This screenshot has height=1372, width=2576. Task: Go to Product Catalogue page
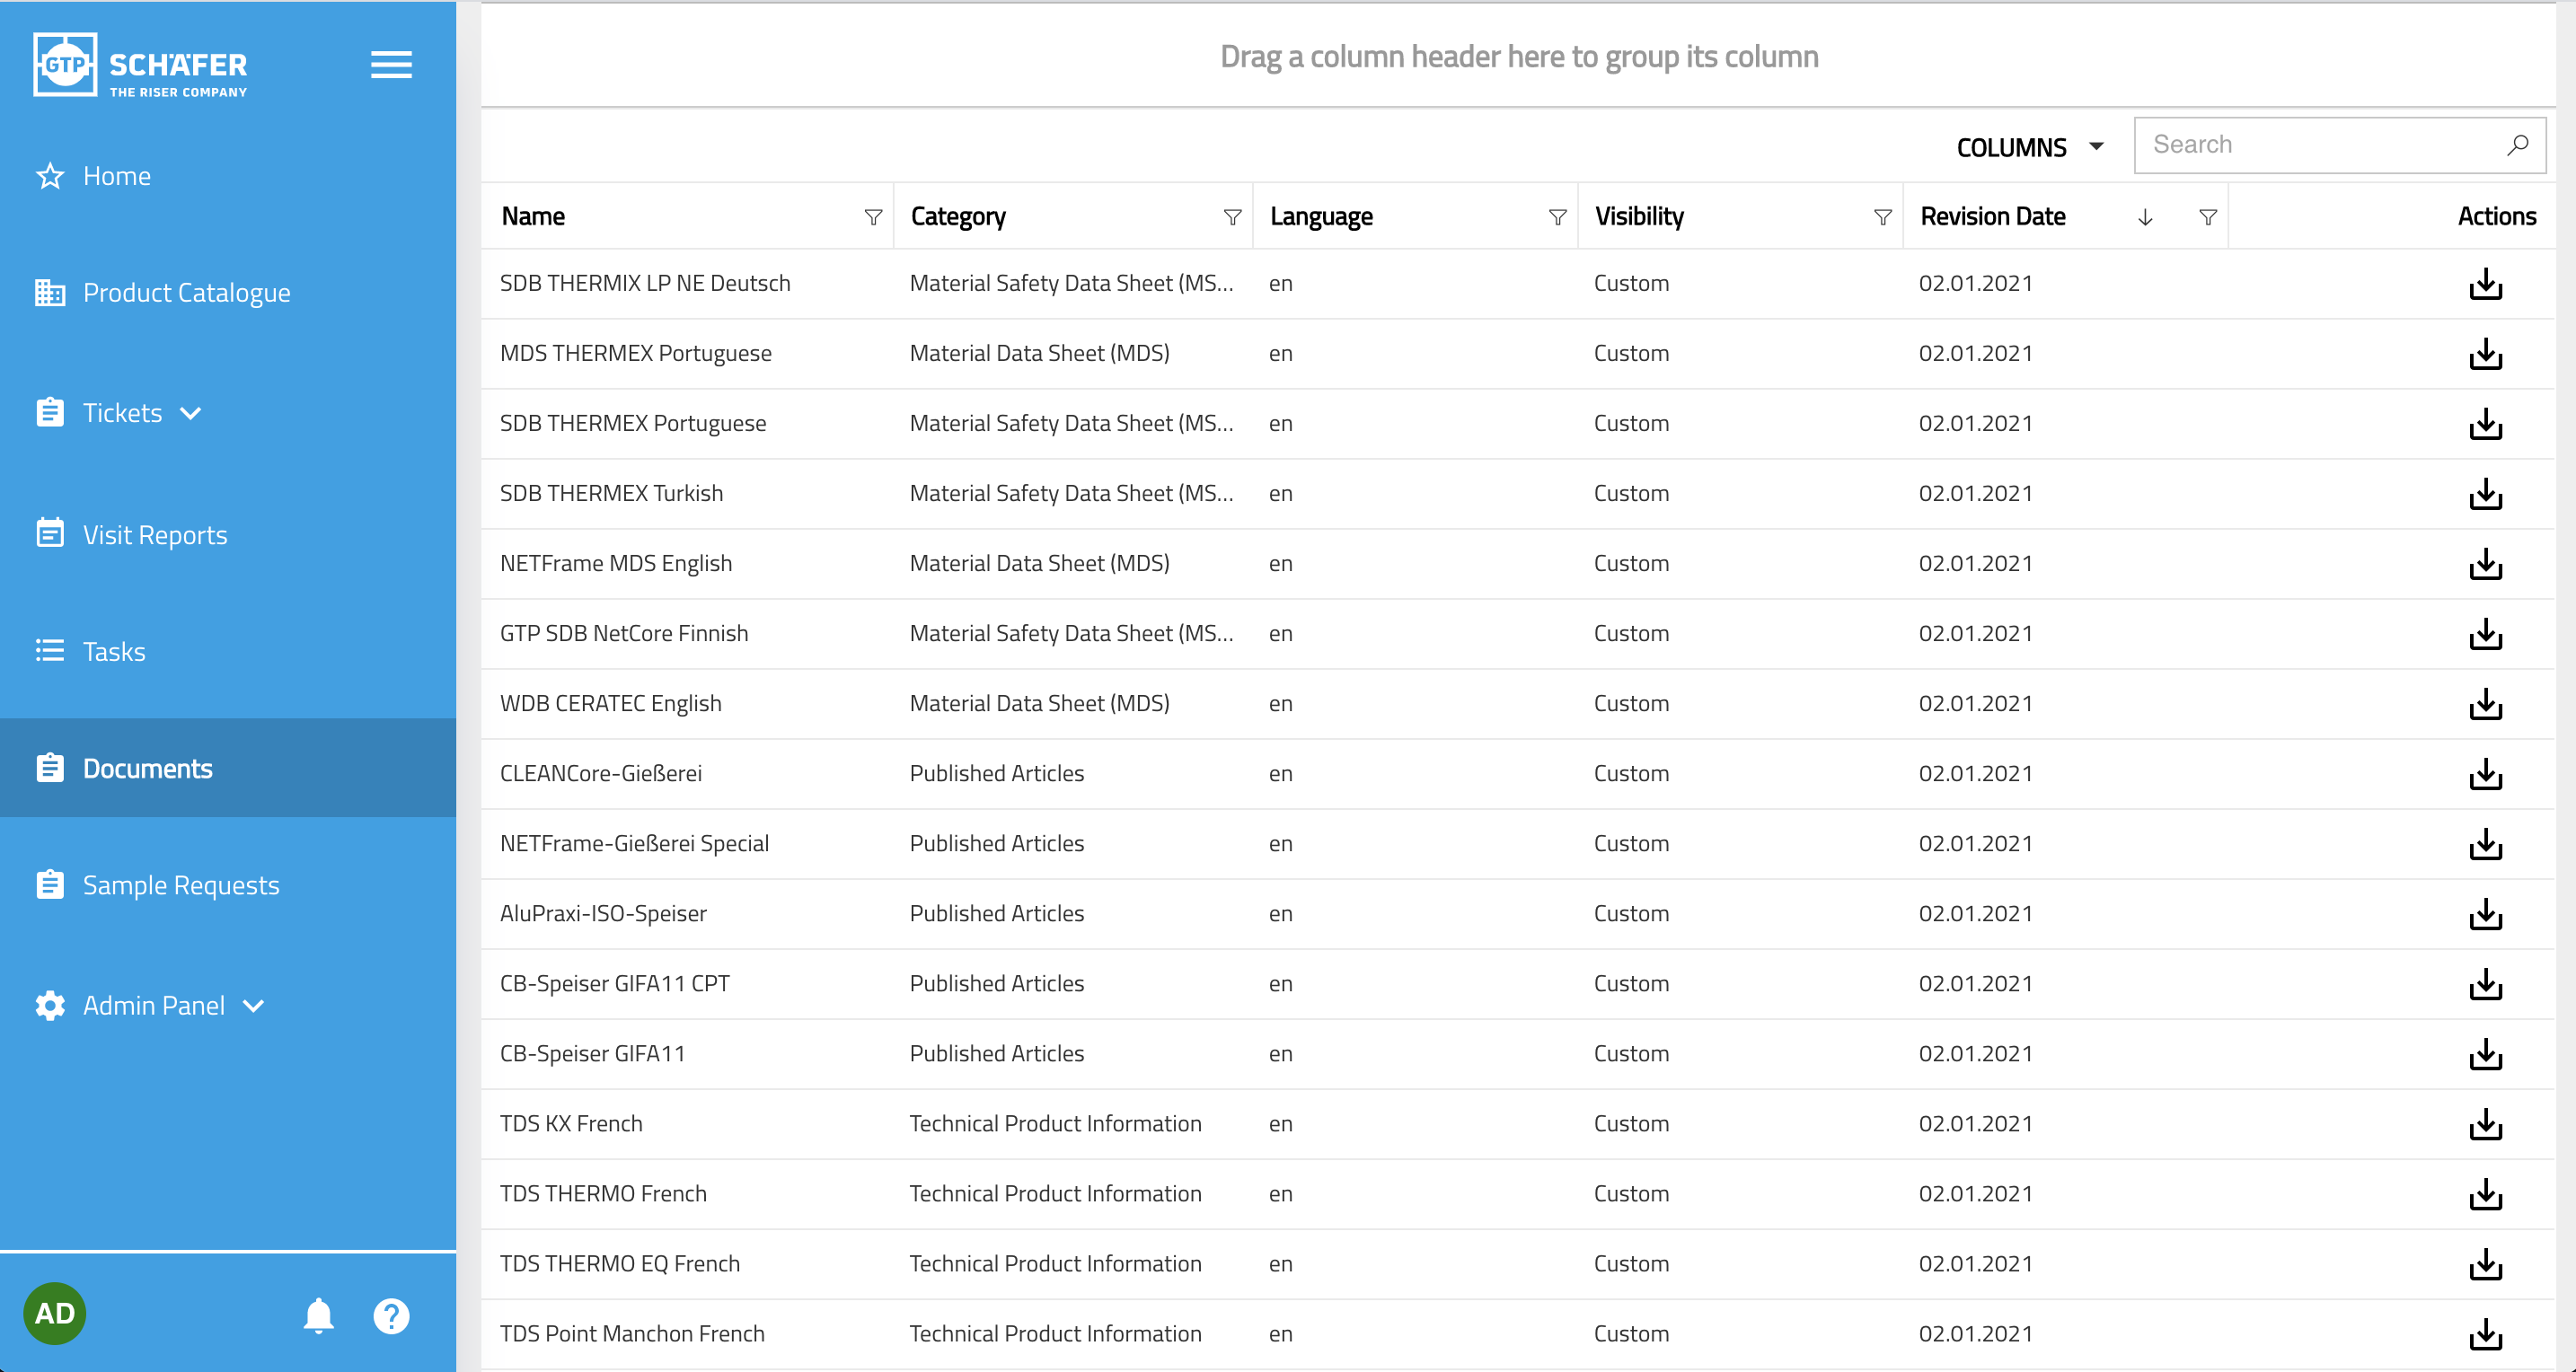186,293
